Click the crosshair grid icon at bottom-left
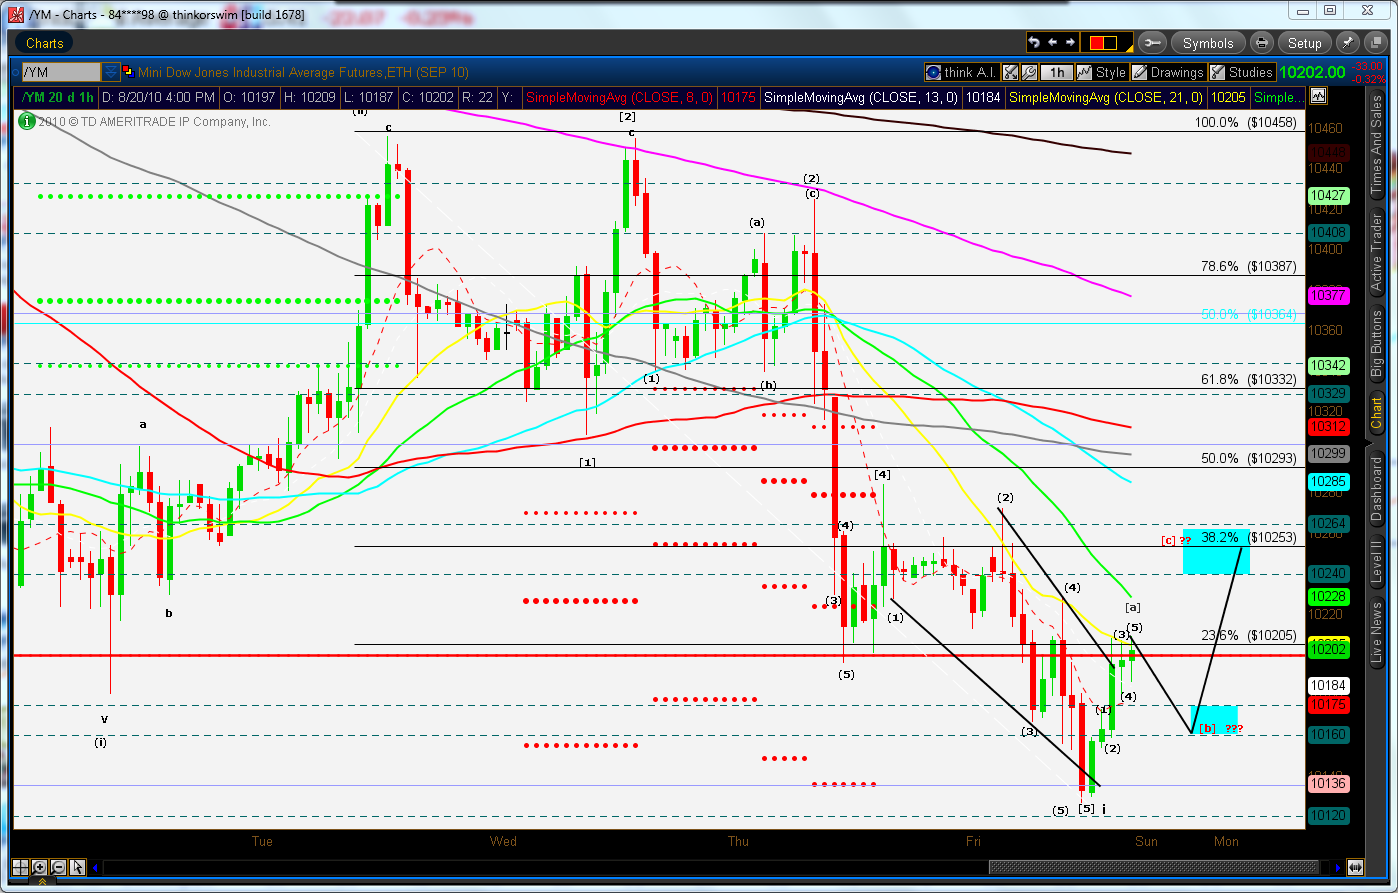 (x=21, y=867)
